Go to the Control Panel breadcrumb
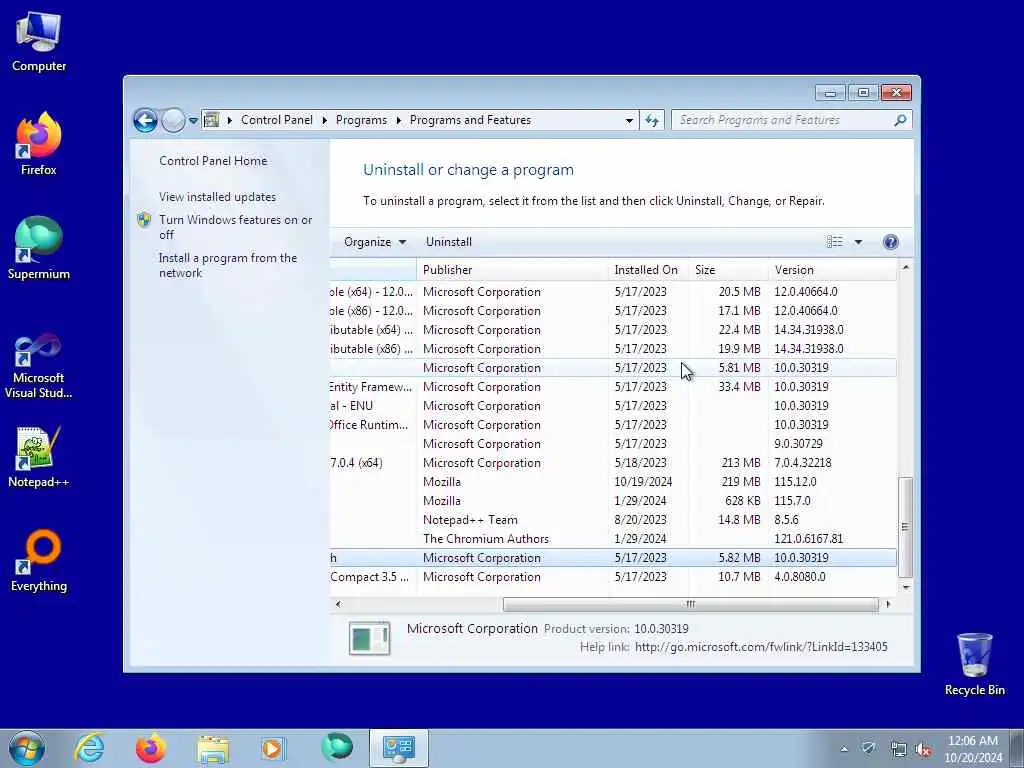This screenshot has width=1024, height=768. tap(277, 120)
